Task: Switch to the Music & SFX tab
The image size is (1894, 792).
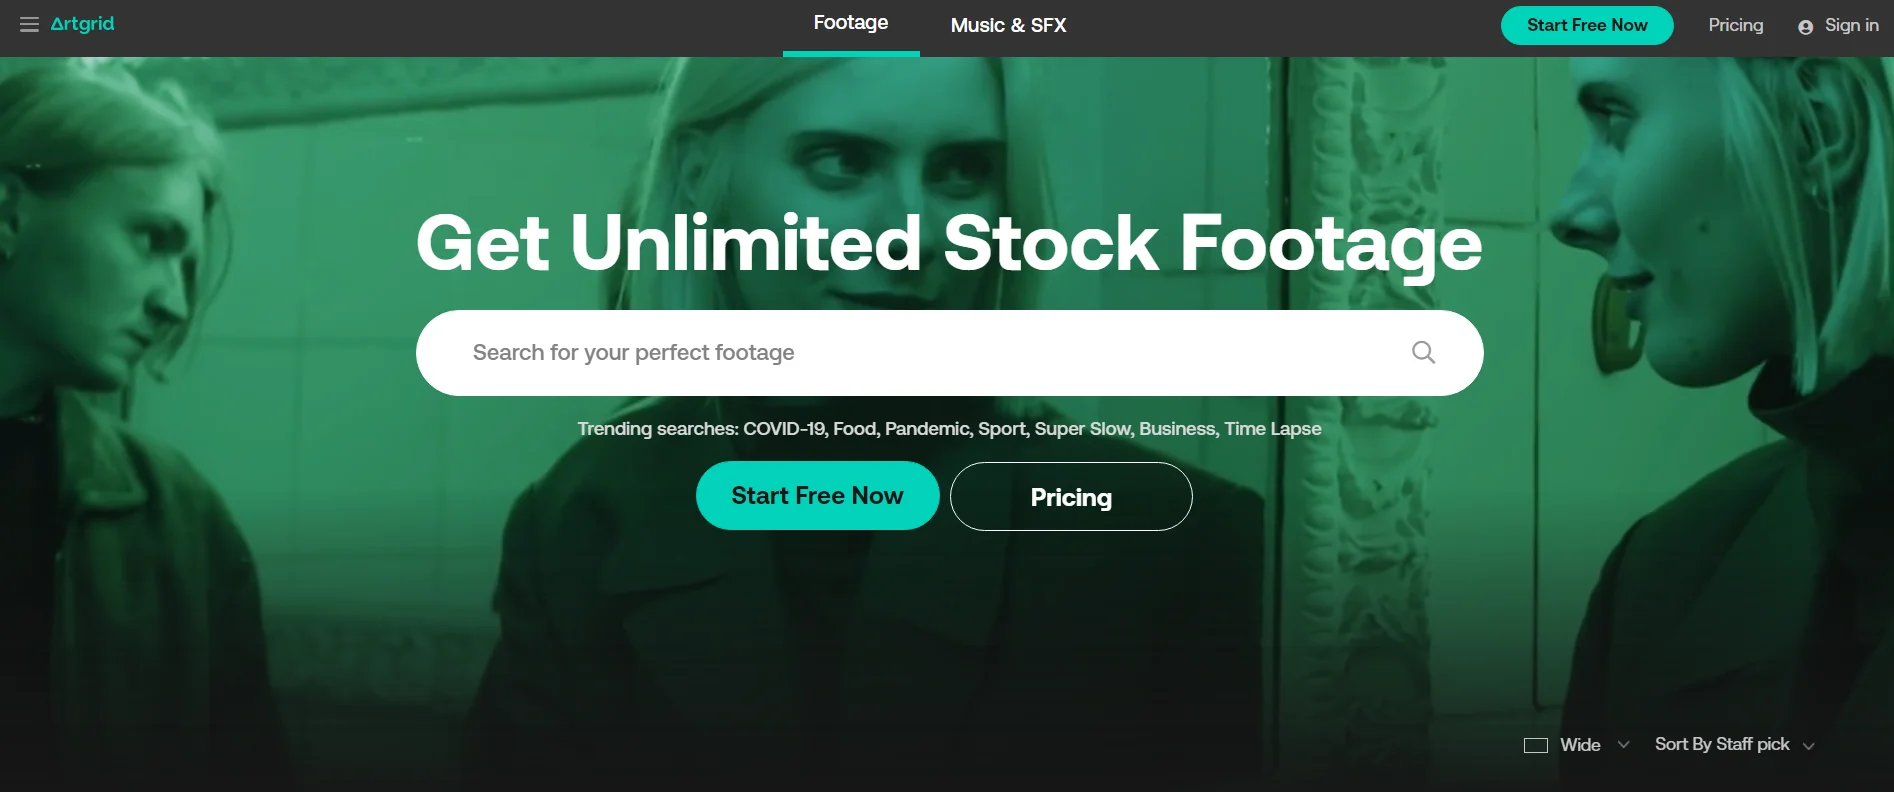Action: [x=1008, y=26]
